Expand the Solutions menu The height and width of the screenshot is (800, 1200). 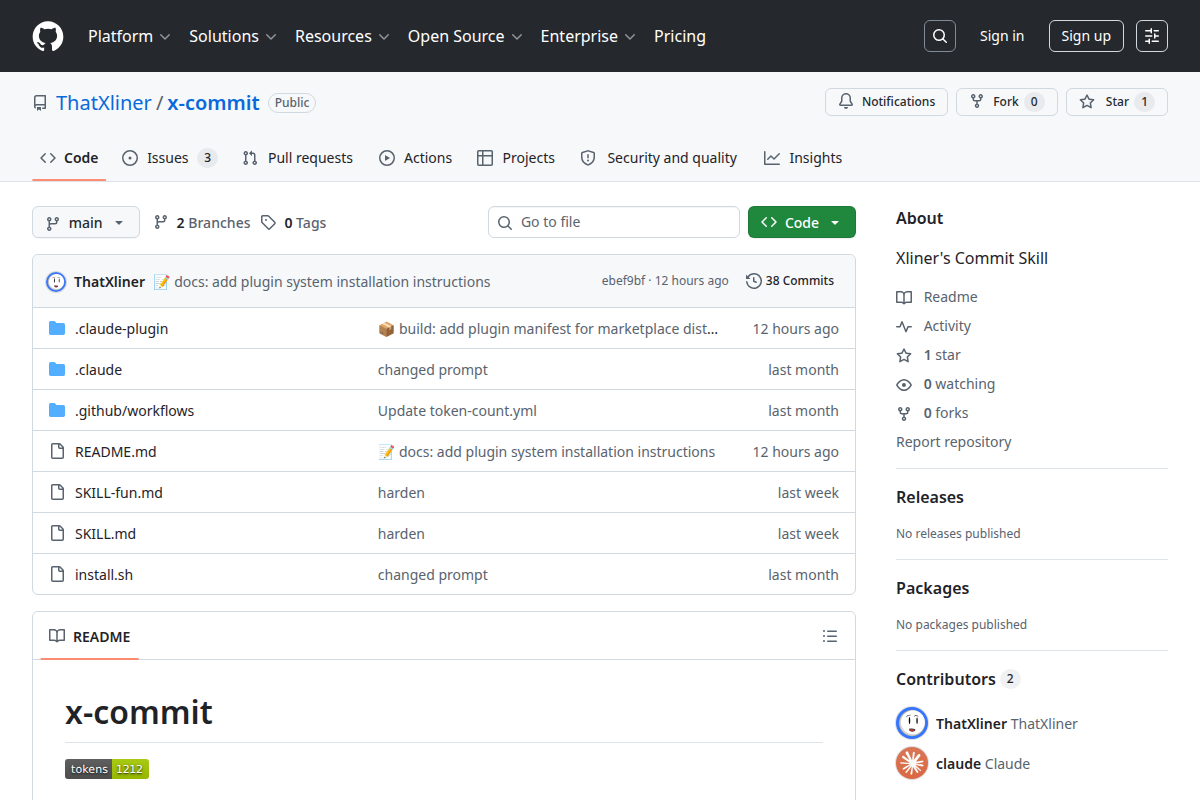click(x=232, y=36)
